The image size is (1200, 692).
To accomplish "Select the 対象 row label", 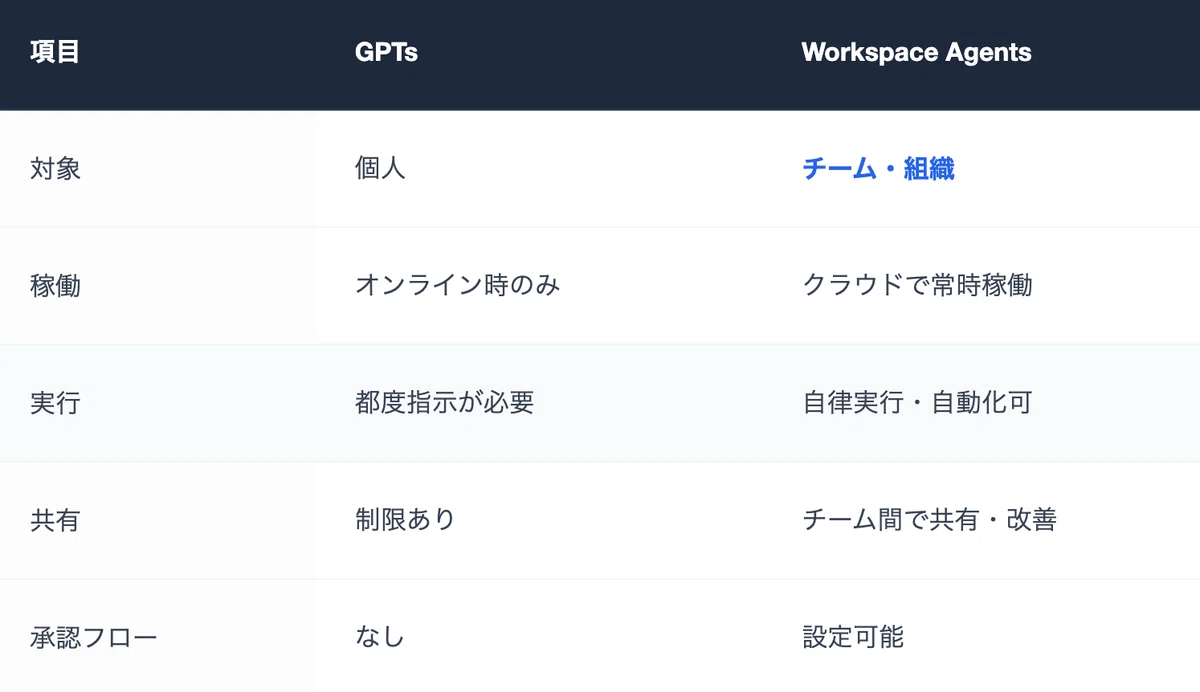I will pyautogui.click(x=55, y=169).
